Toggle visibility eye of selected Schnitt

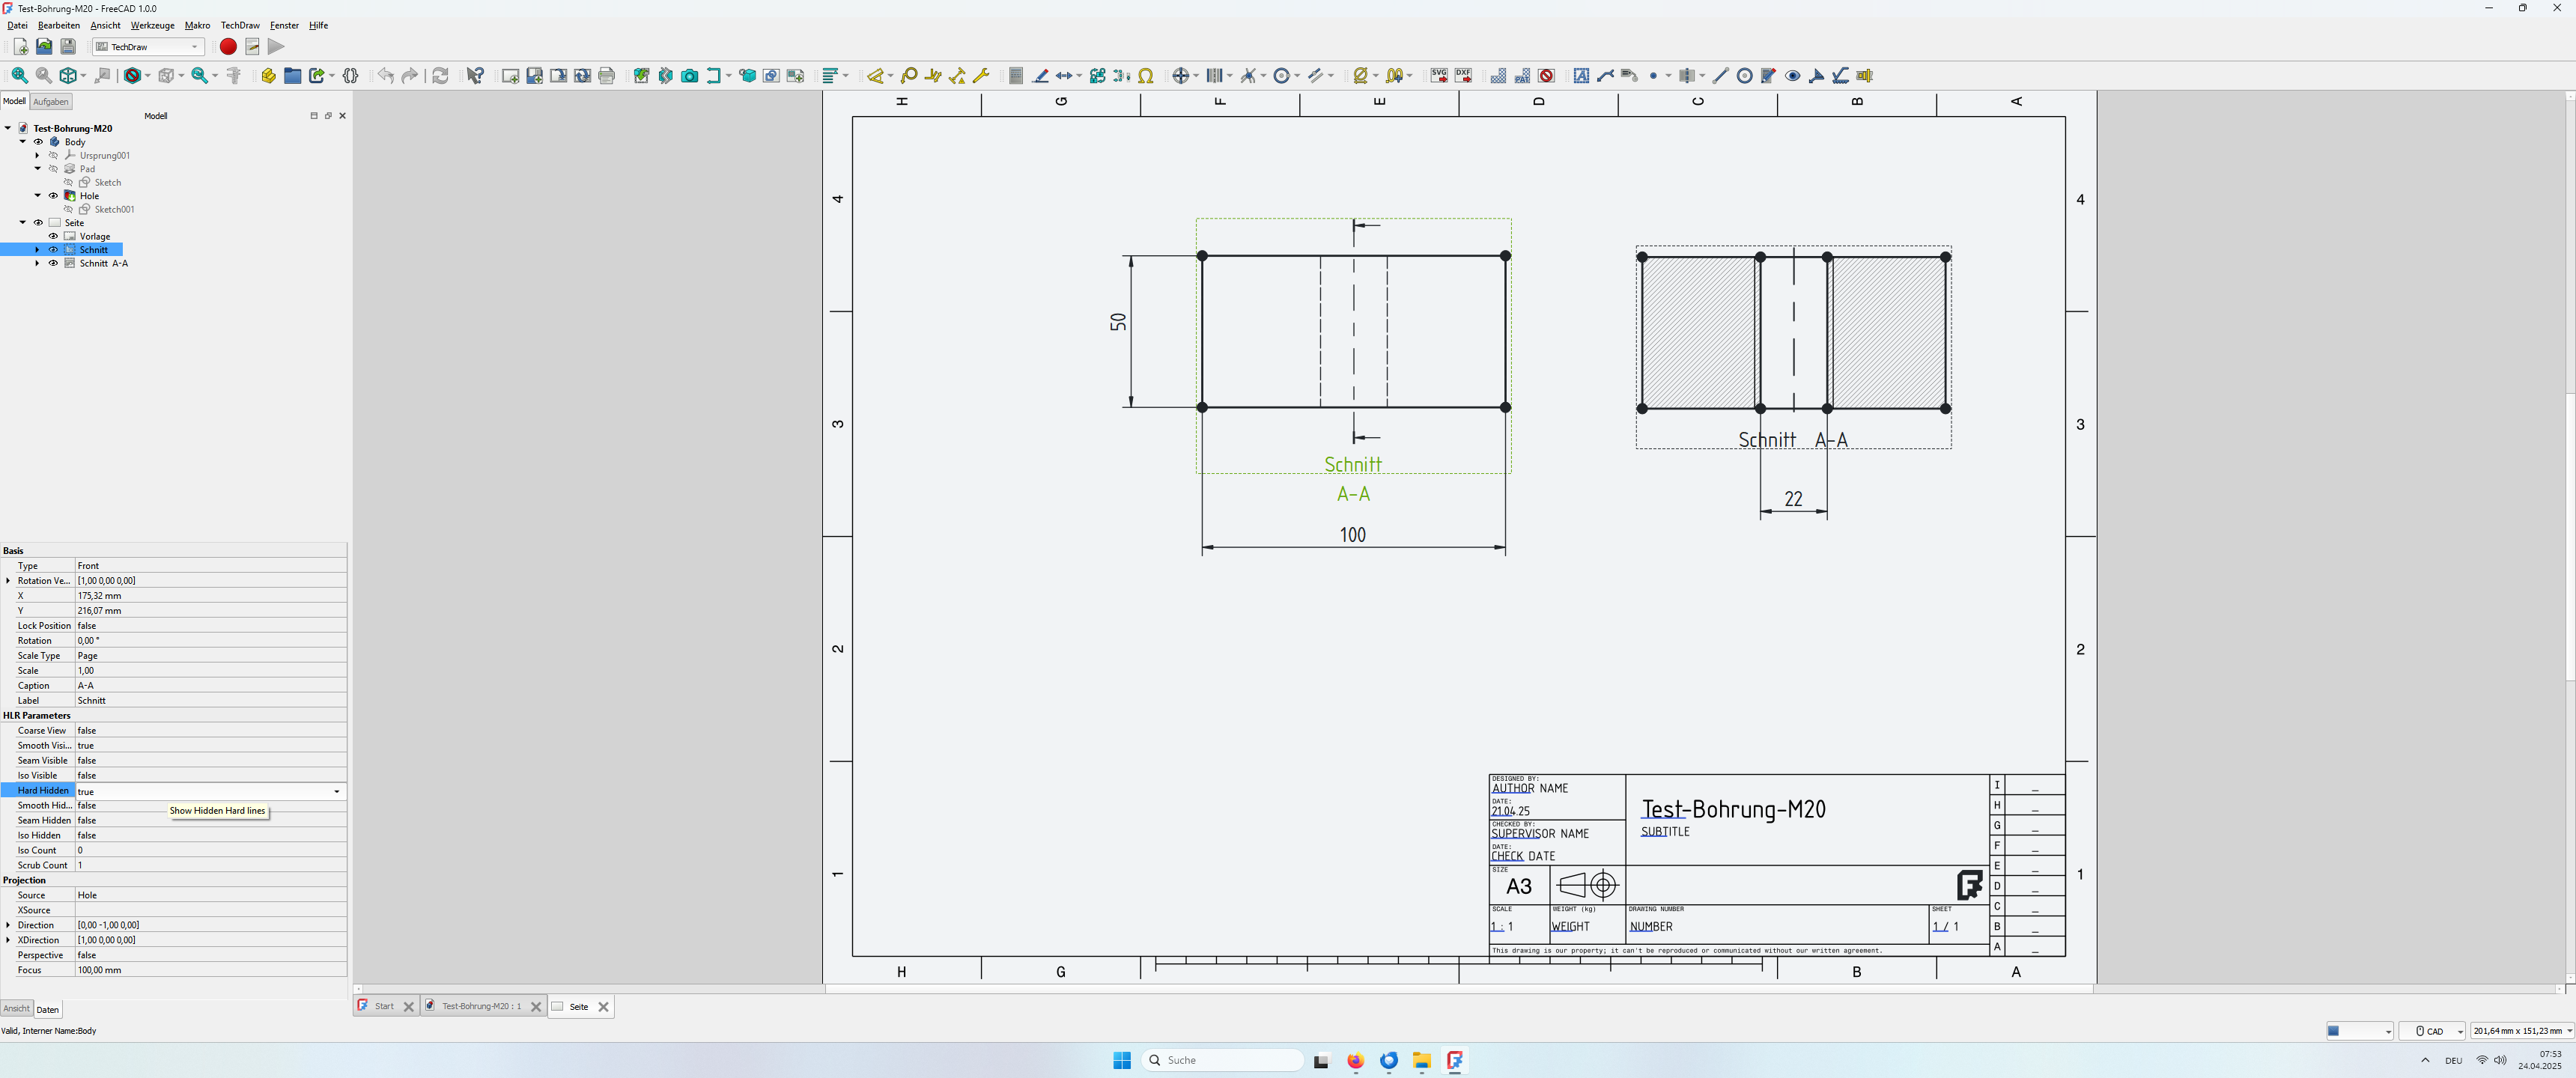[53, 250]
